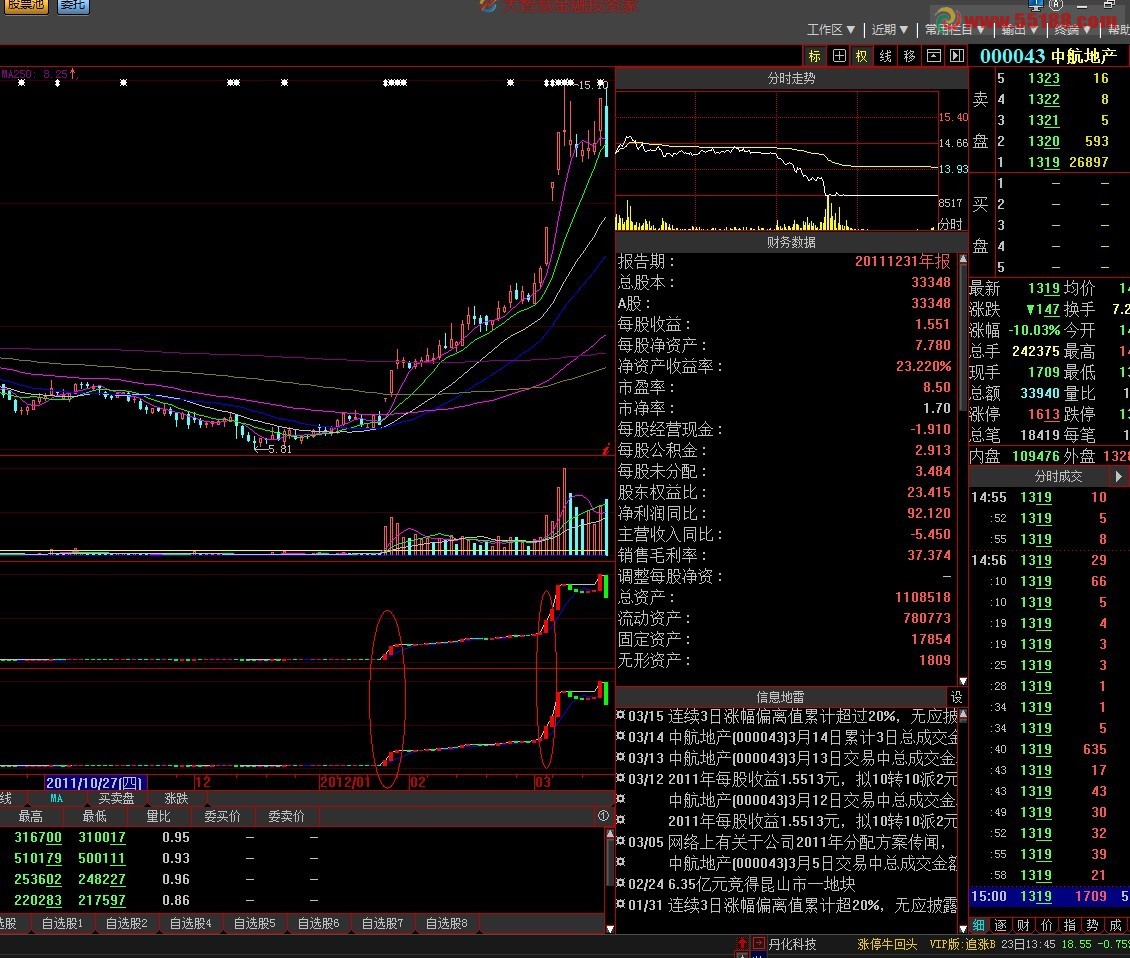
Task: Click the 财 tab at bottom right
Action: [x=1024, y=925]
